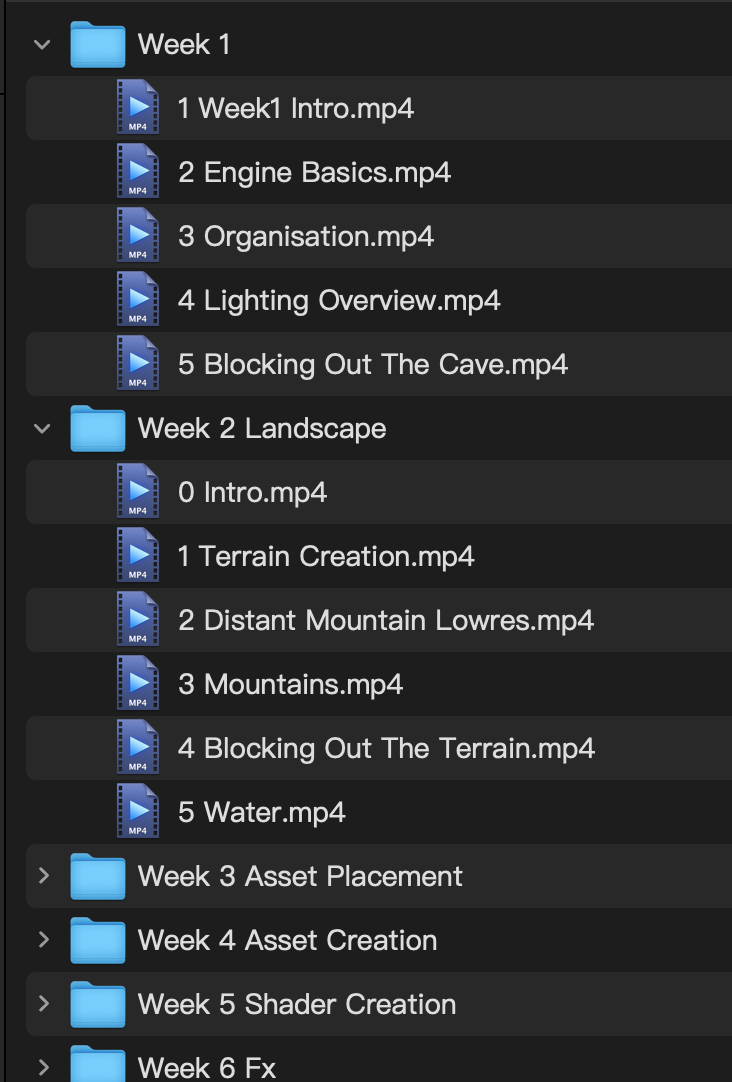Image resolution: width=732 pixels, height=1082 pixels.
Task: Expand the Week 3 Asset Placement folder
Action: coord(42,876)
